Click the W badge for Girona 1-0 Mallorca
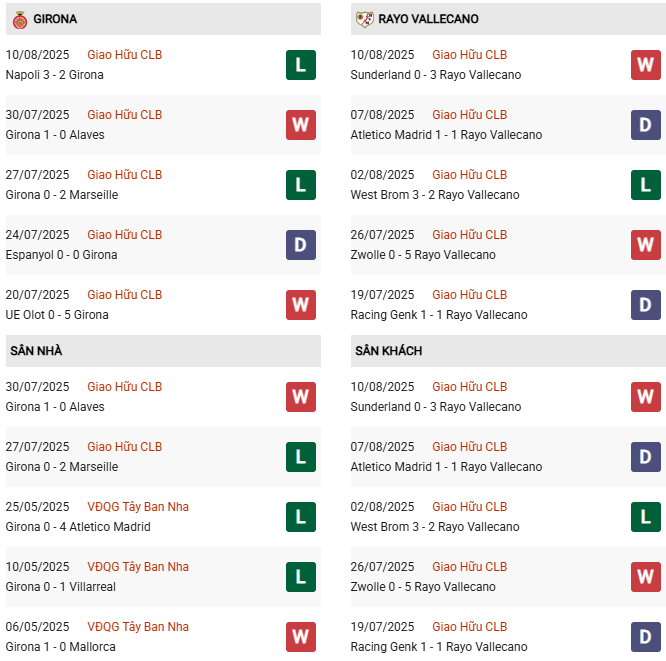 click(x=300, y=637)
